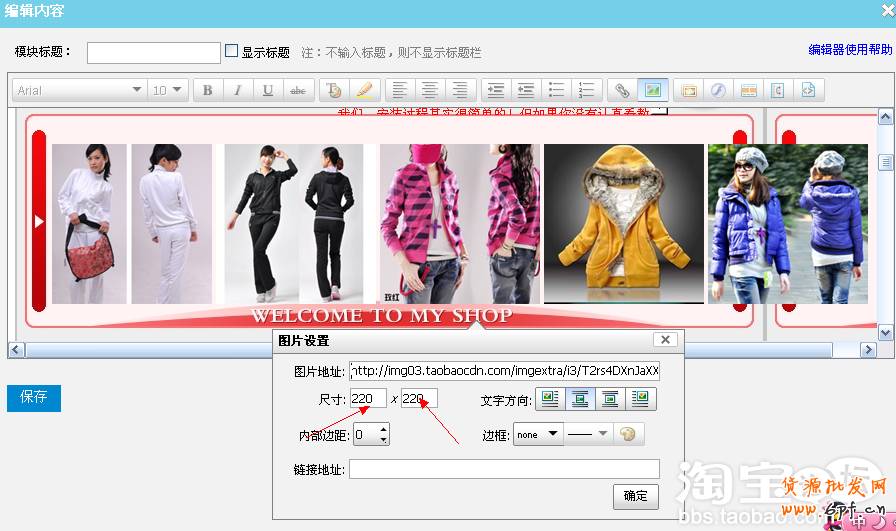Apply italic formatting
896x531 pixels.
click(237, 90)
